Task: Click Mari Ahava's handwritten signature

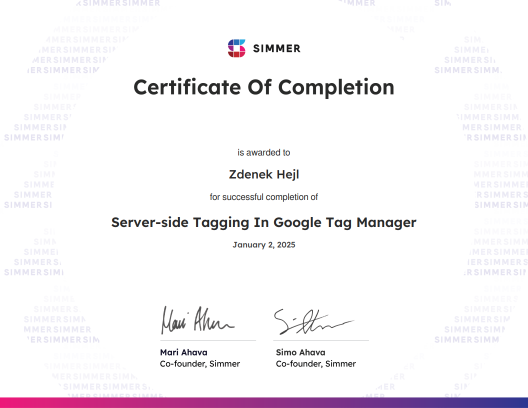Action: [198, 320]
